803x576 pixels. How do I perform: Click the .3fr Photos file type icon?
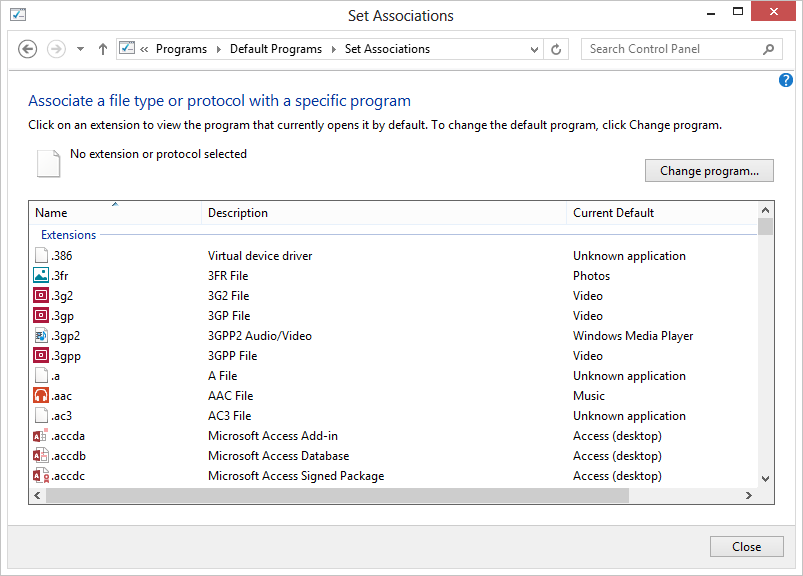pos(41,275)
